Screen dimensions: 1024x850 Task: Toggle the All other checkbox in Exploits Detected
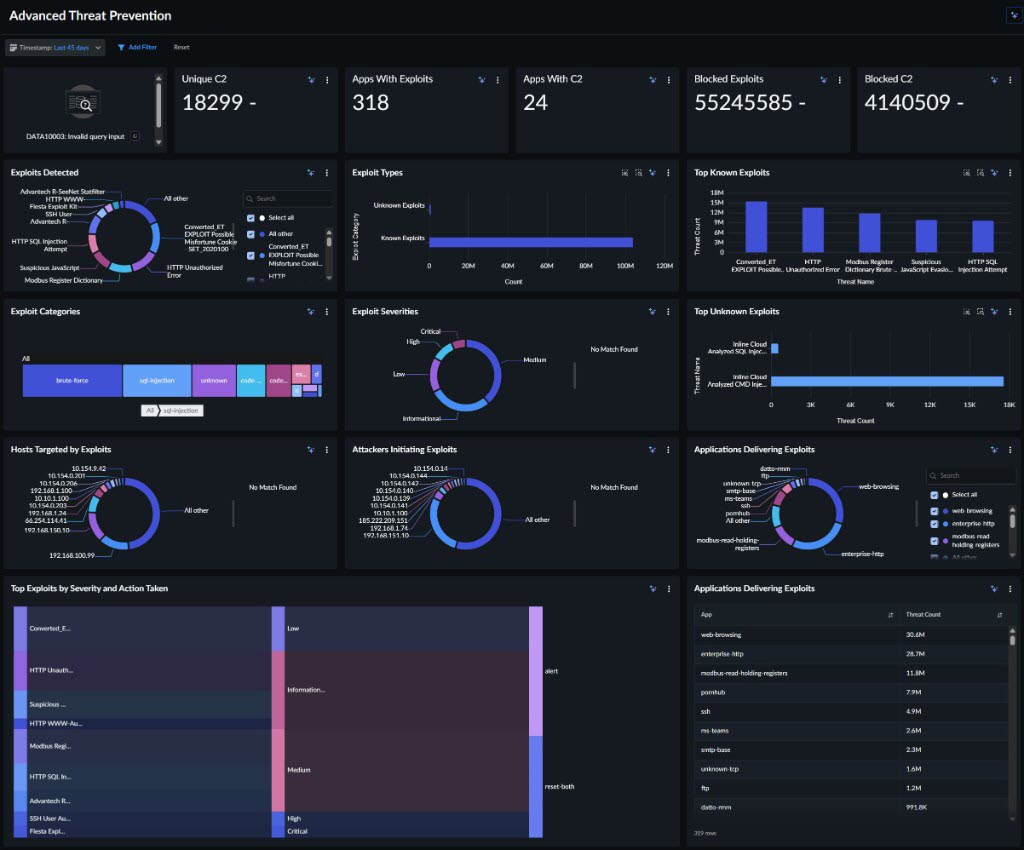pyautogui.click(x=251, y=234)
